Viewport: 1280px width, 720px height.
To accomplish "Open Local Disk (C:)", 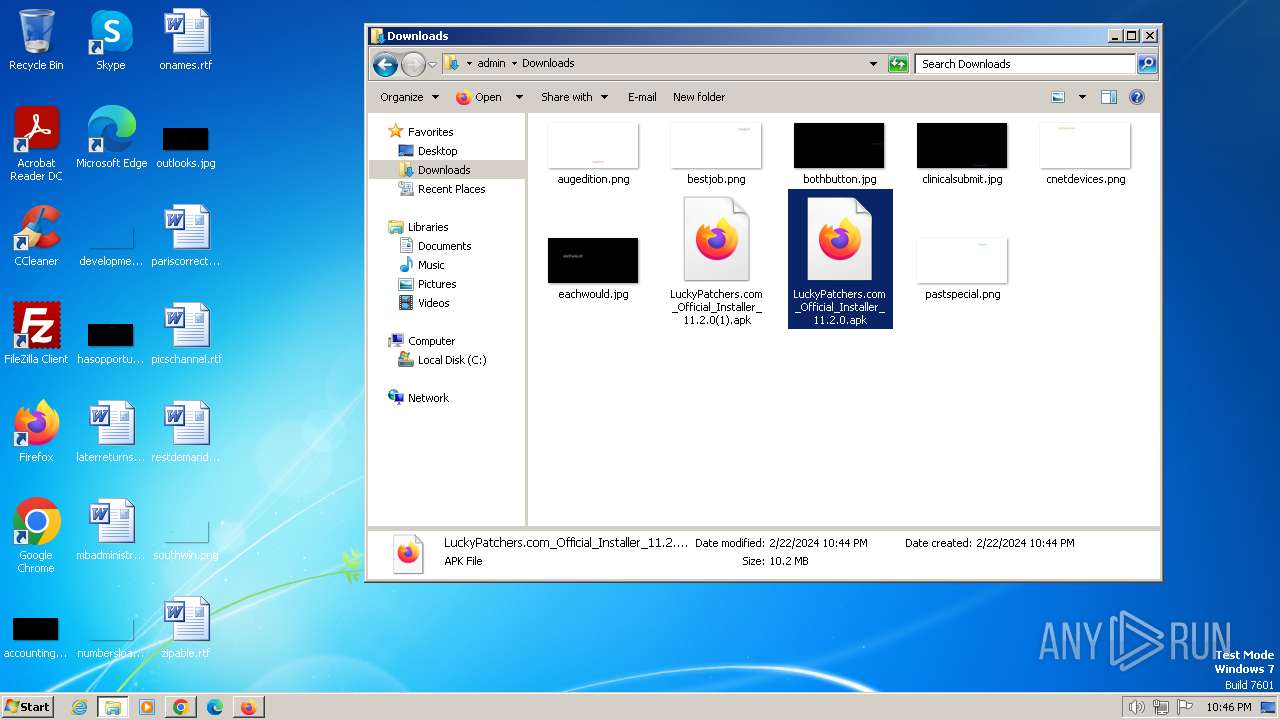I will tap(452, 360).
